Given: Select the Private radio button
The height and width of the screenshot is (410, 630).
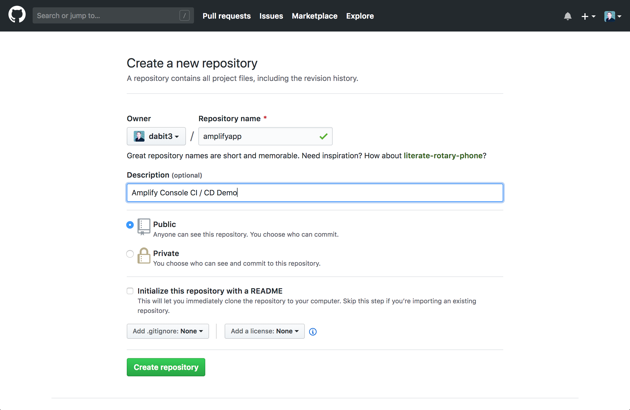Looking at the screenshot, I should tap(130, 254).
